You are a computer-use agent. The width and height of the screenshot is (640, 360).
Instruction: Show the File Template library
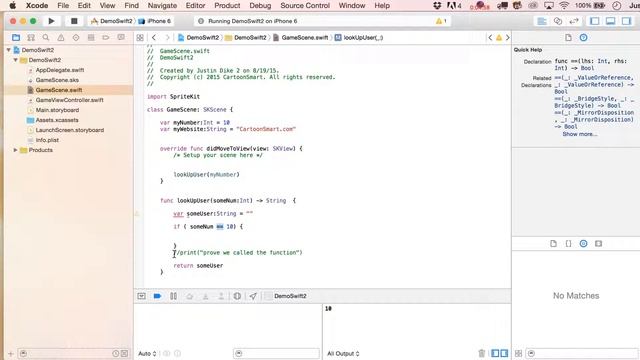(553, 244)
